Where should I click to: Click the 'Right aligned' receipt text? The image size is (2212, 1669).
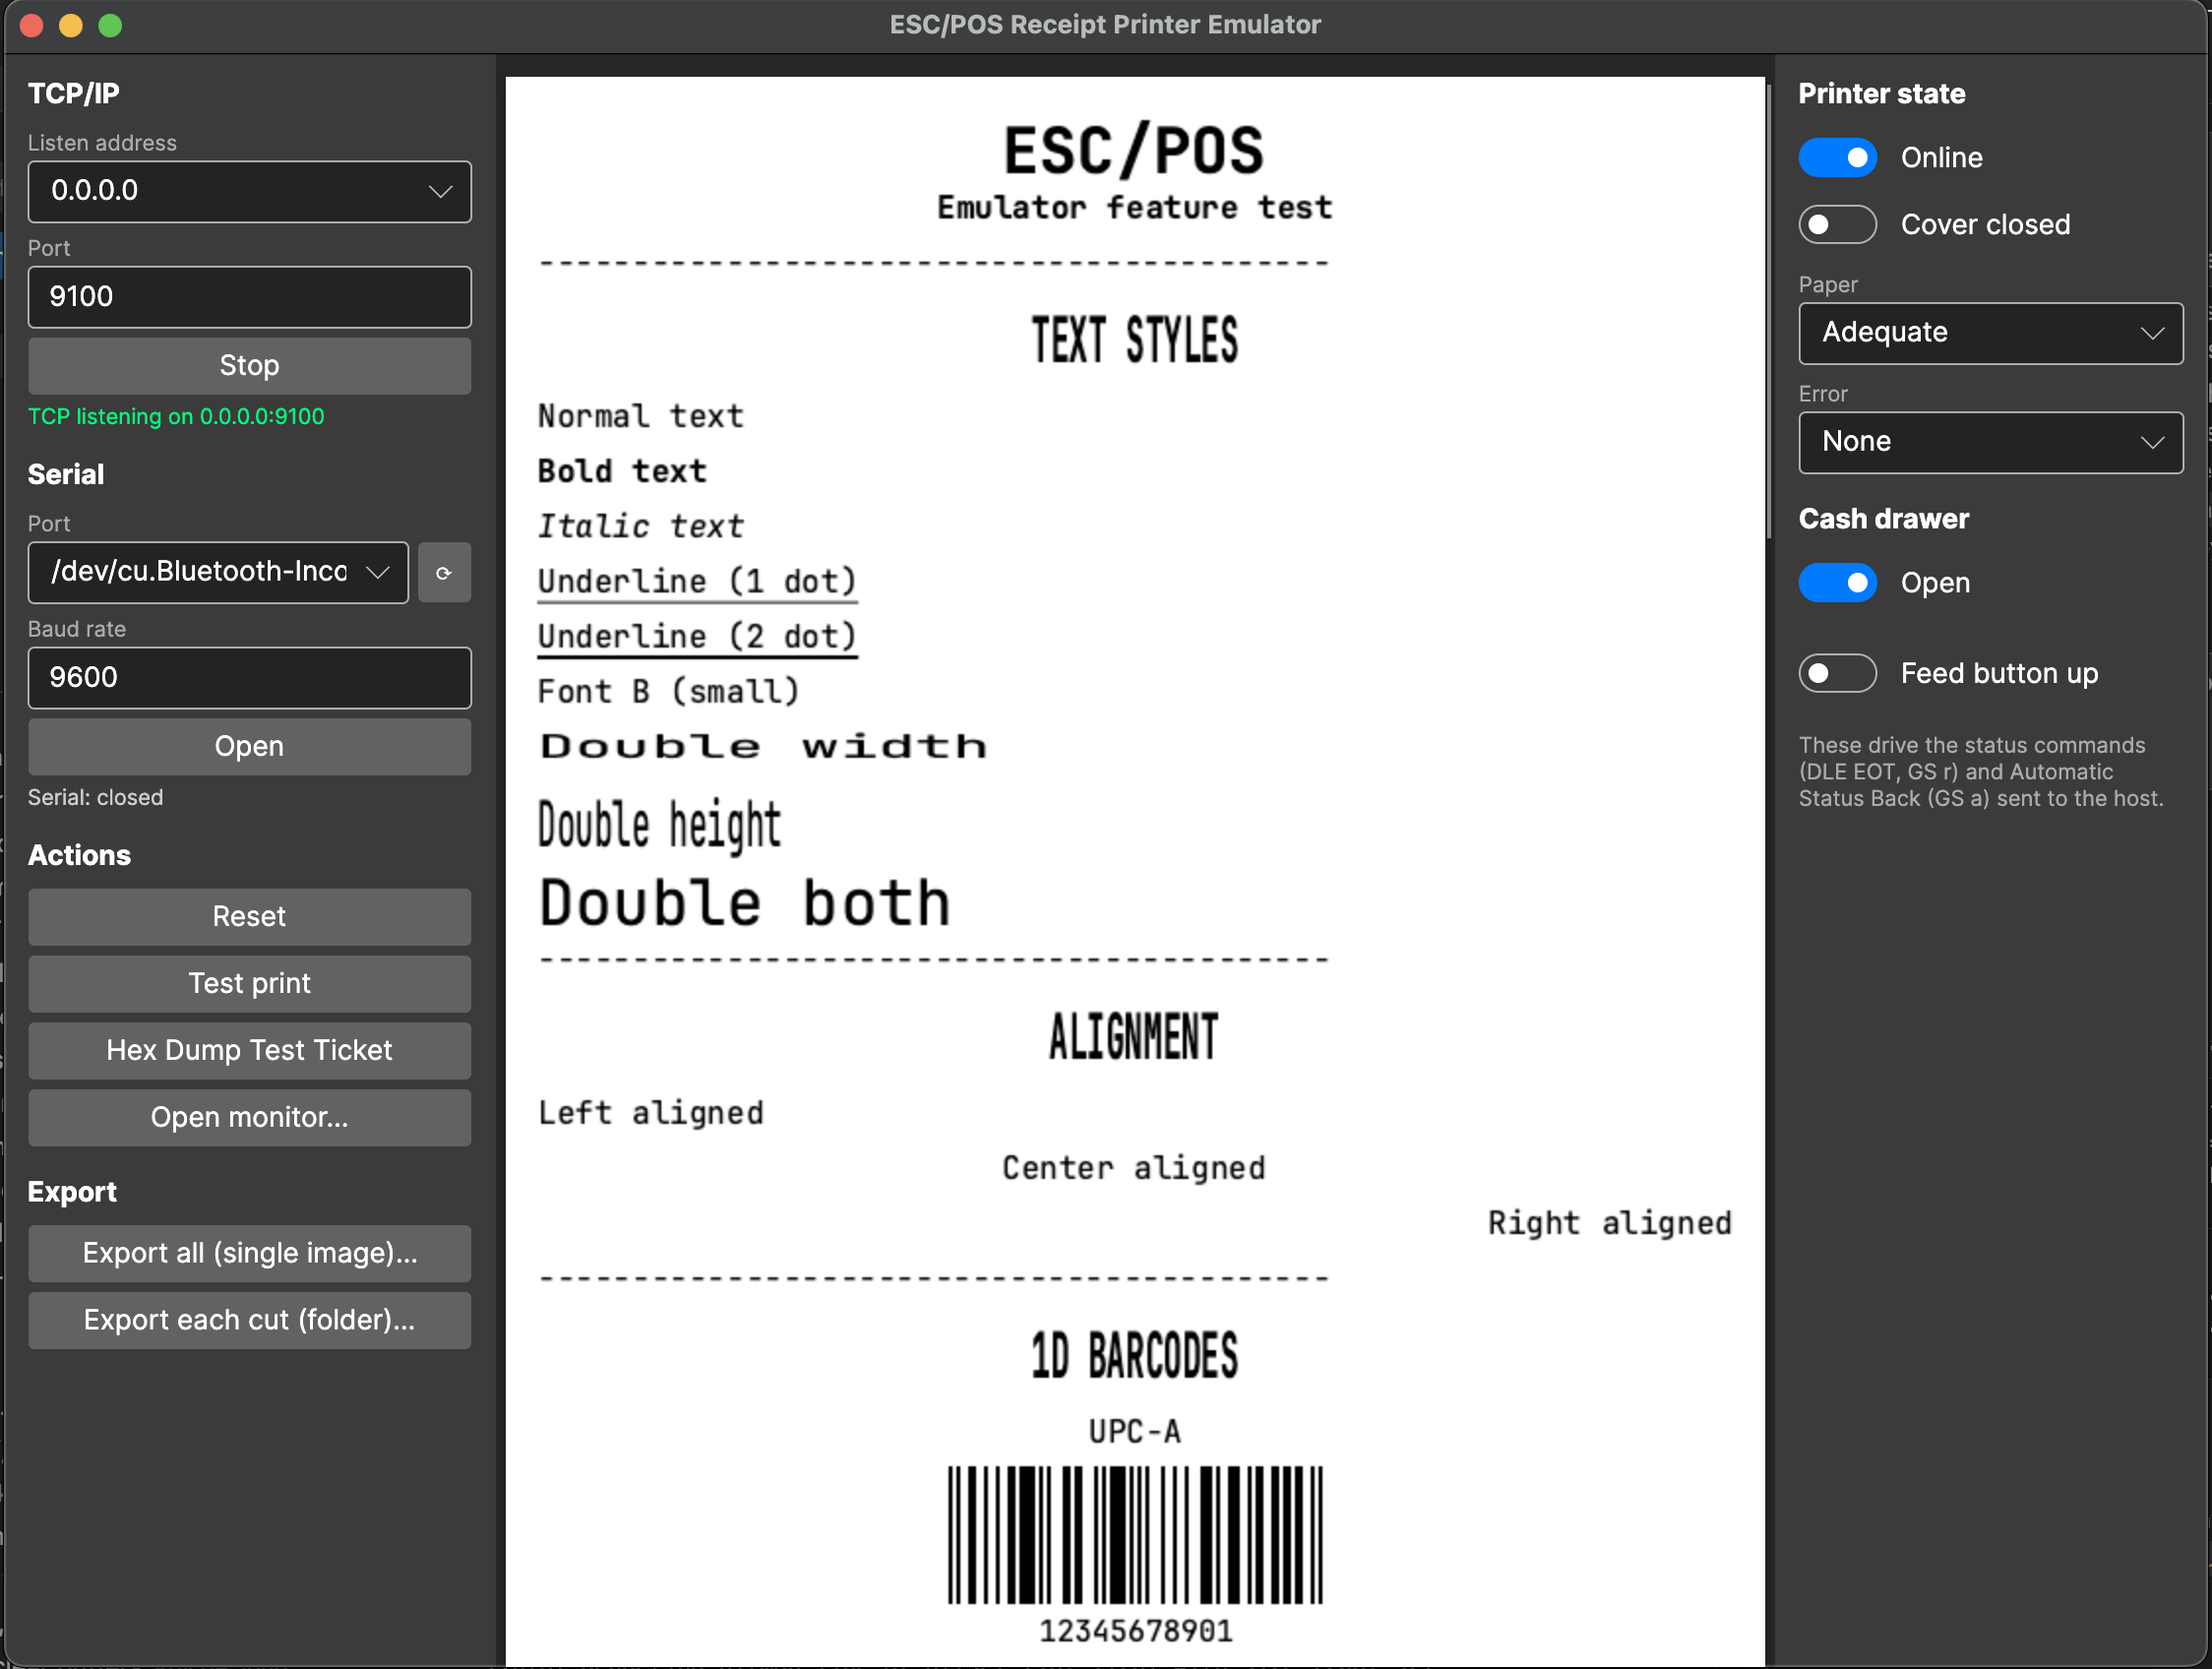pos(1610,1223)
